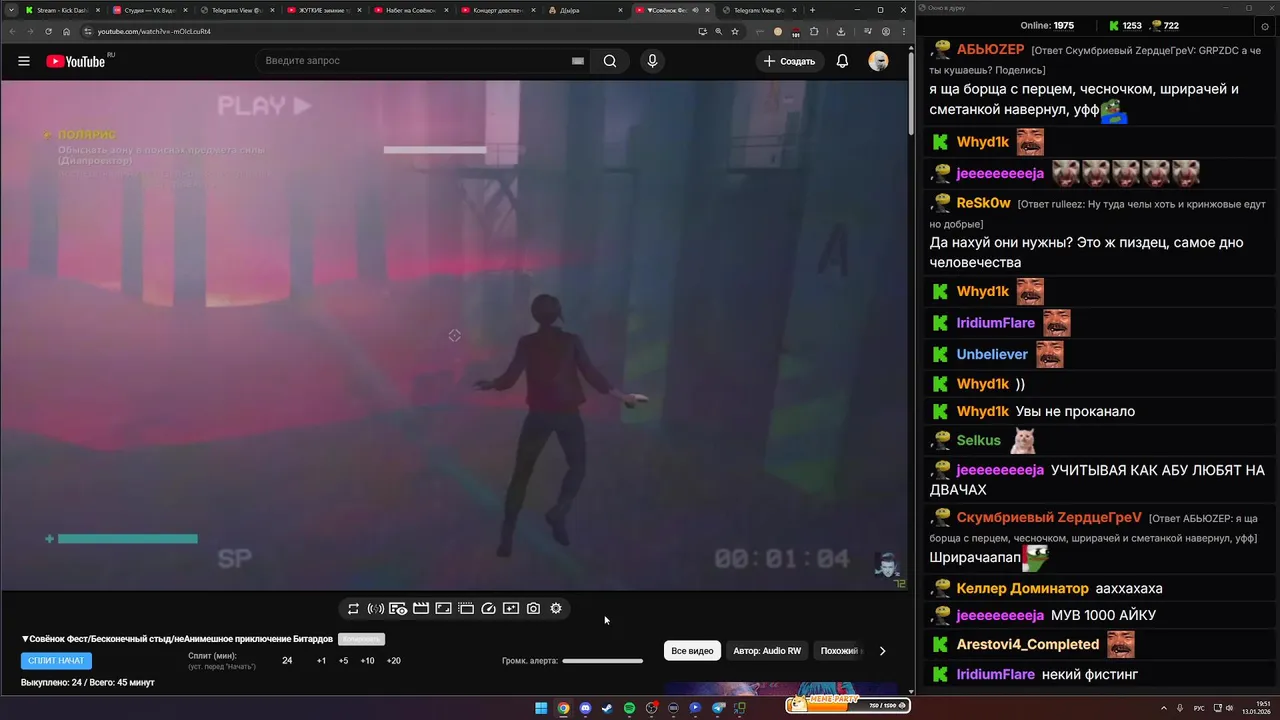This screenshot has height=720, width=1280.
Task: Add +1 minute to split
Action: pos(321,660)
